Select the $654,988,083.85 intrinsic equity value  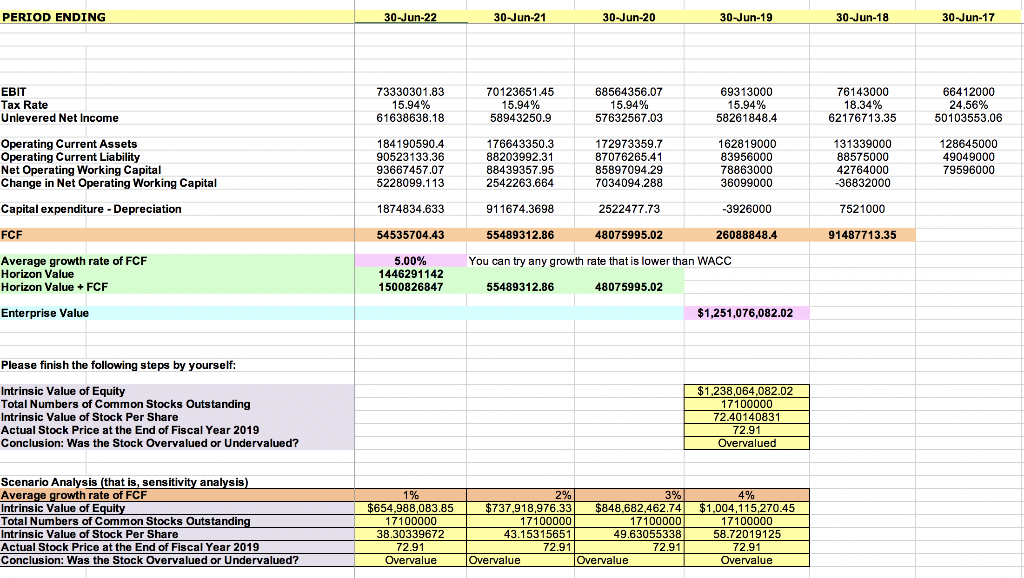[411, 508]
